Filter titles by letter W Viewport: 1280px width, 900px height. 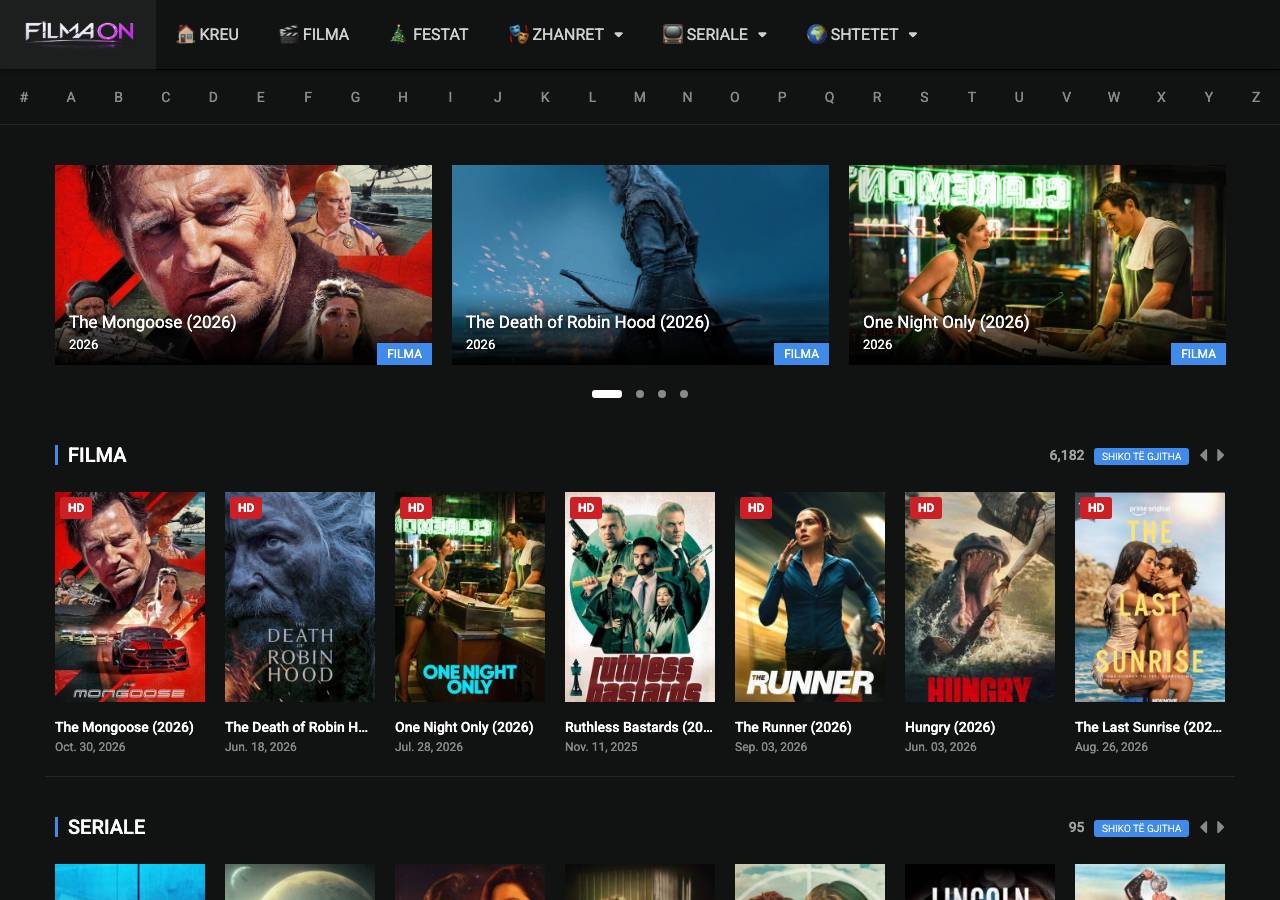1114,97
